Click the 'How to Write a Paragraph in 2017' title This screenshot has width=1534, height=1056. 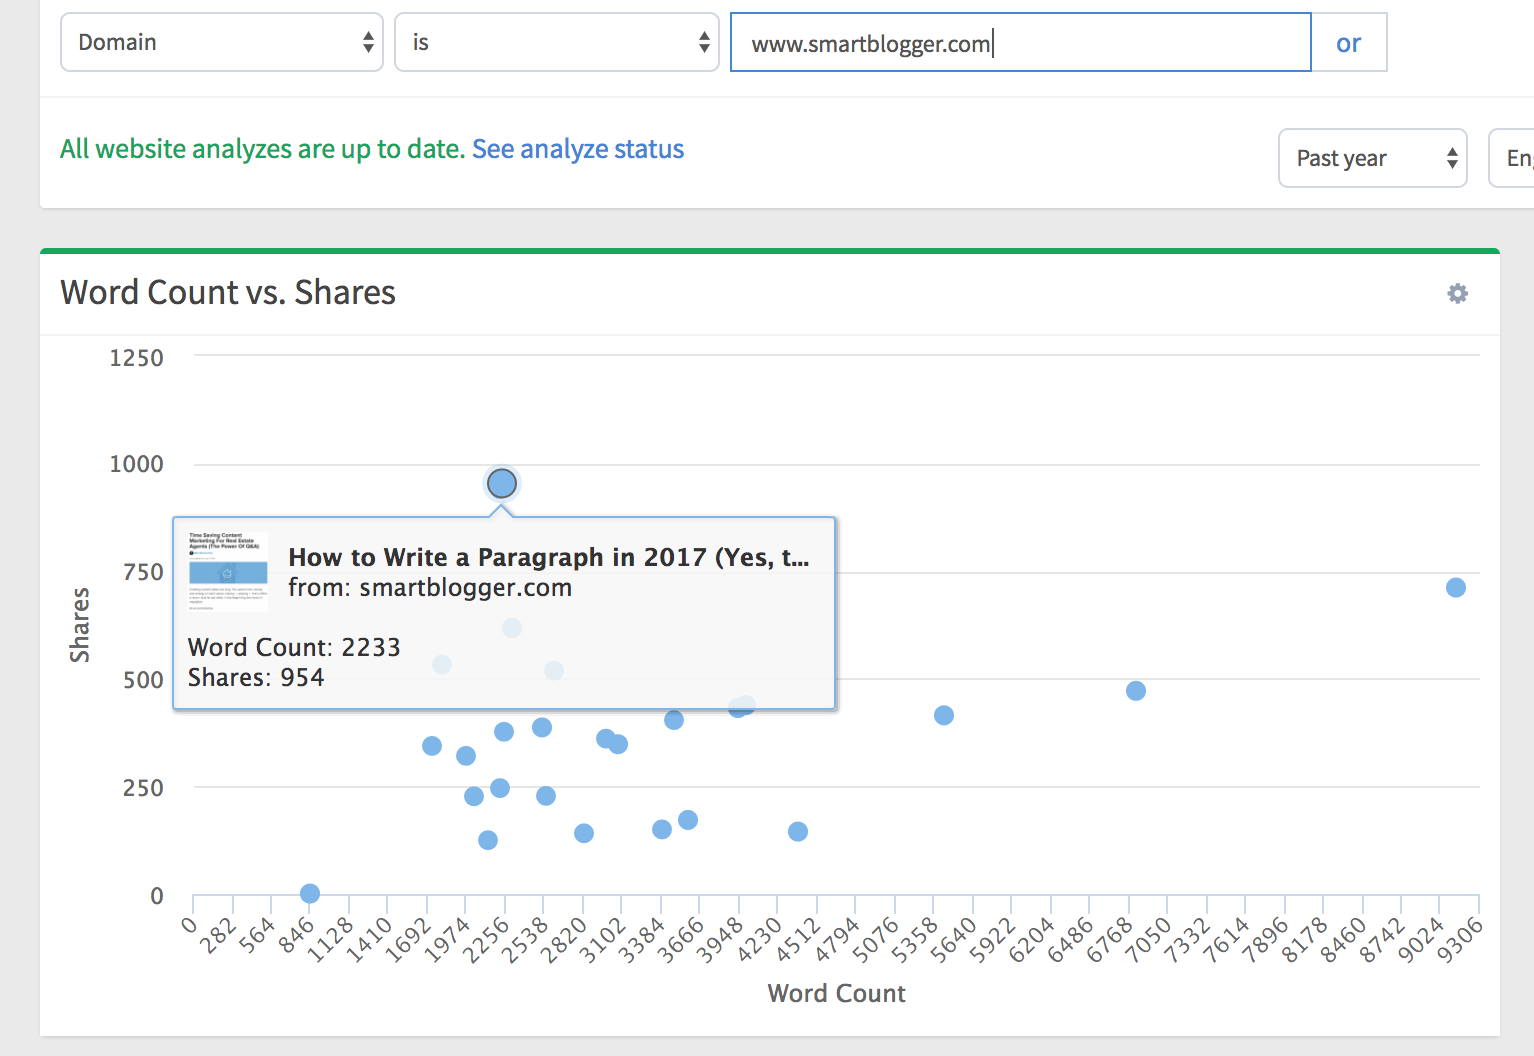click(549, 557)
